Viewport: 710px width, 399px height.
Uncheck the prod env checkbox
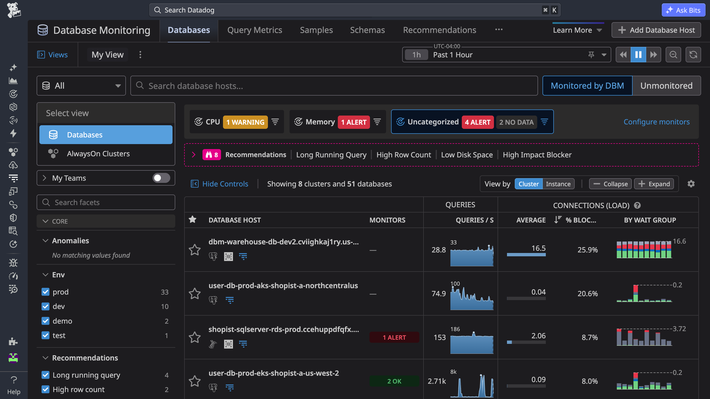pos(45,292)
